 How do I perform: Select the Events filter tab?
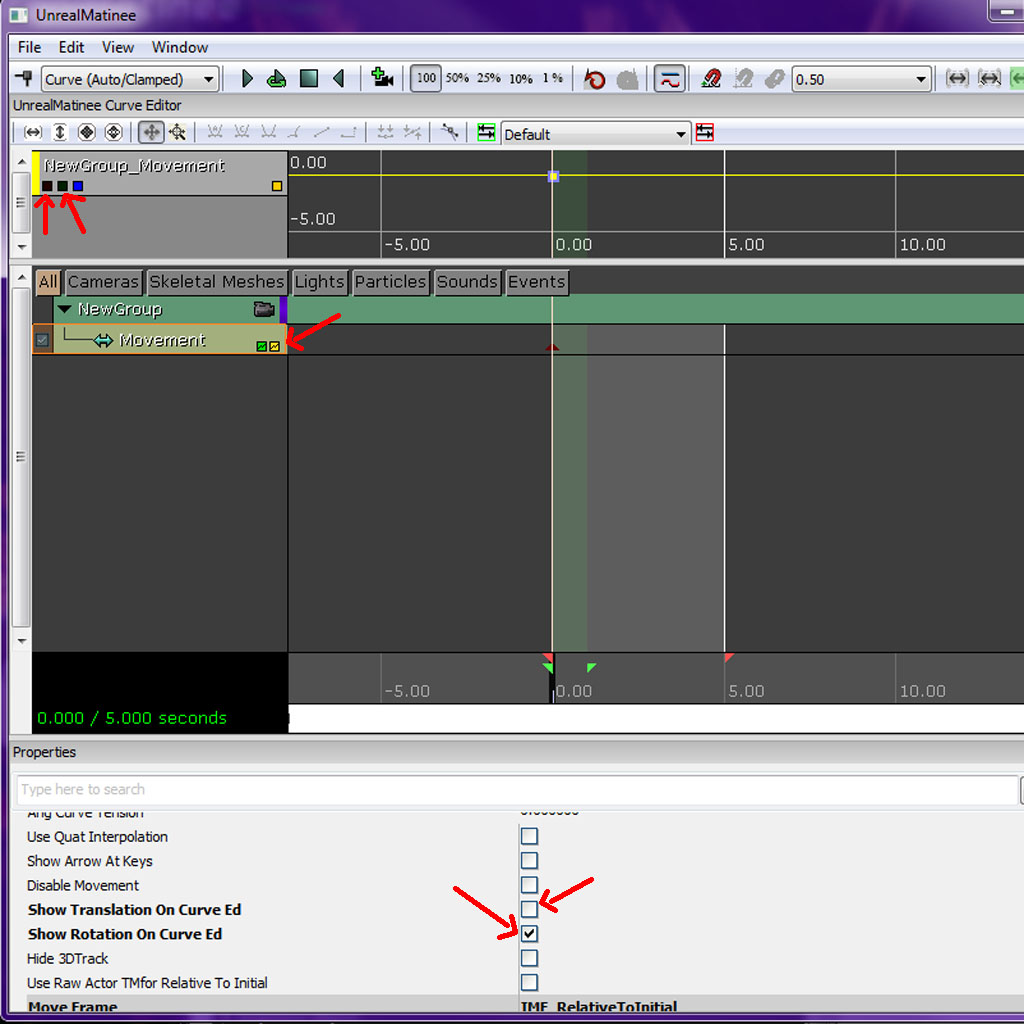tap(537, 282)
